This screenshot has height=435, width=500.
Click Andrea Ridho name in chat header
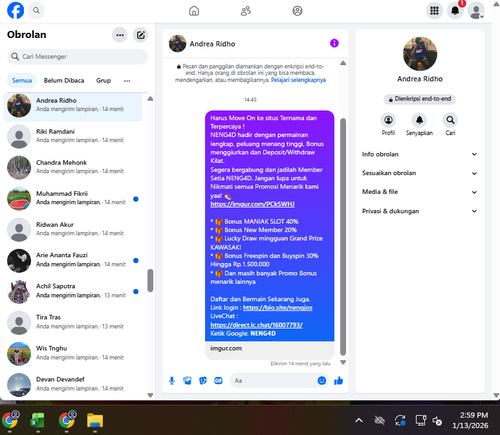[x=212, y=44]
